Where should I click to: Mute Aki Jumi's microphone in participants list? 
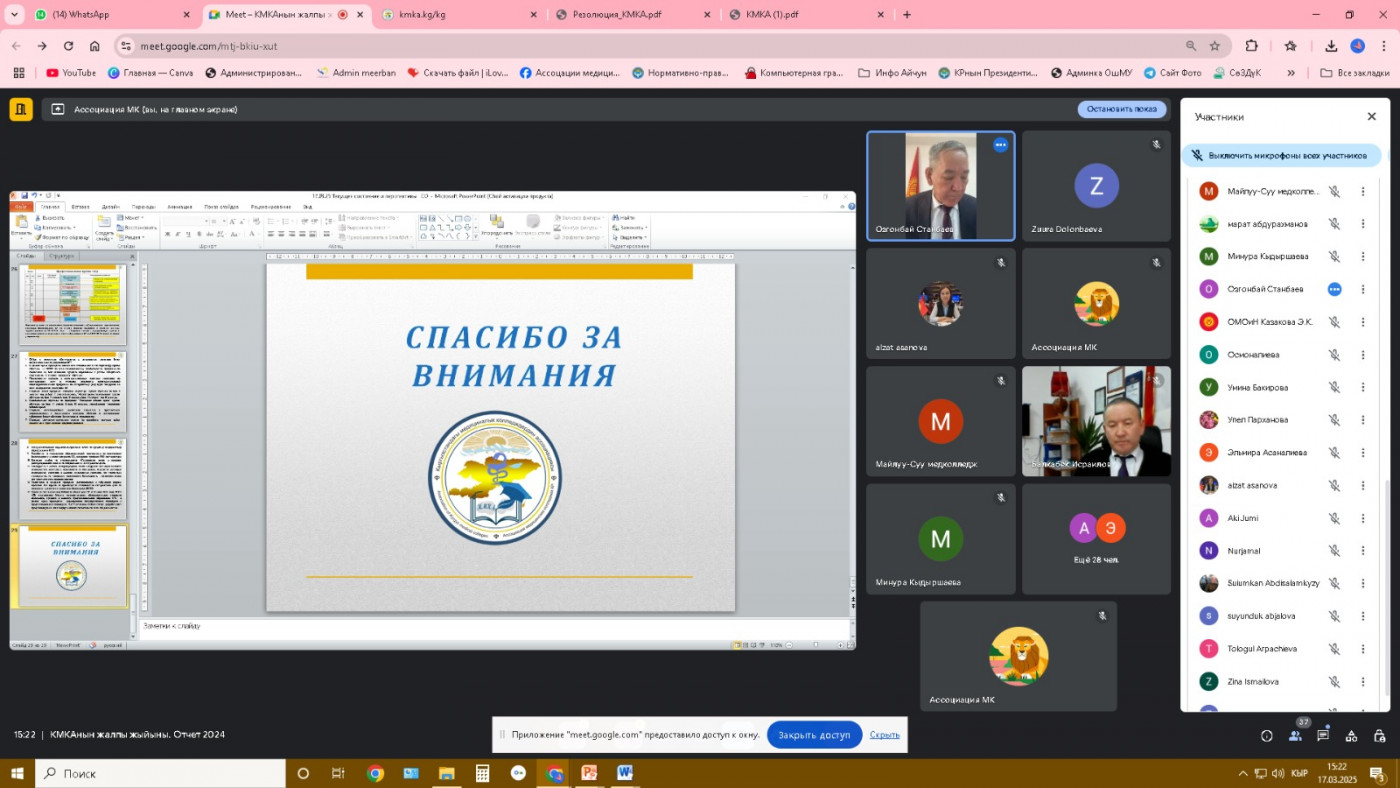pos(1334,518)
